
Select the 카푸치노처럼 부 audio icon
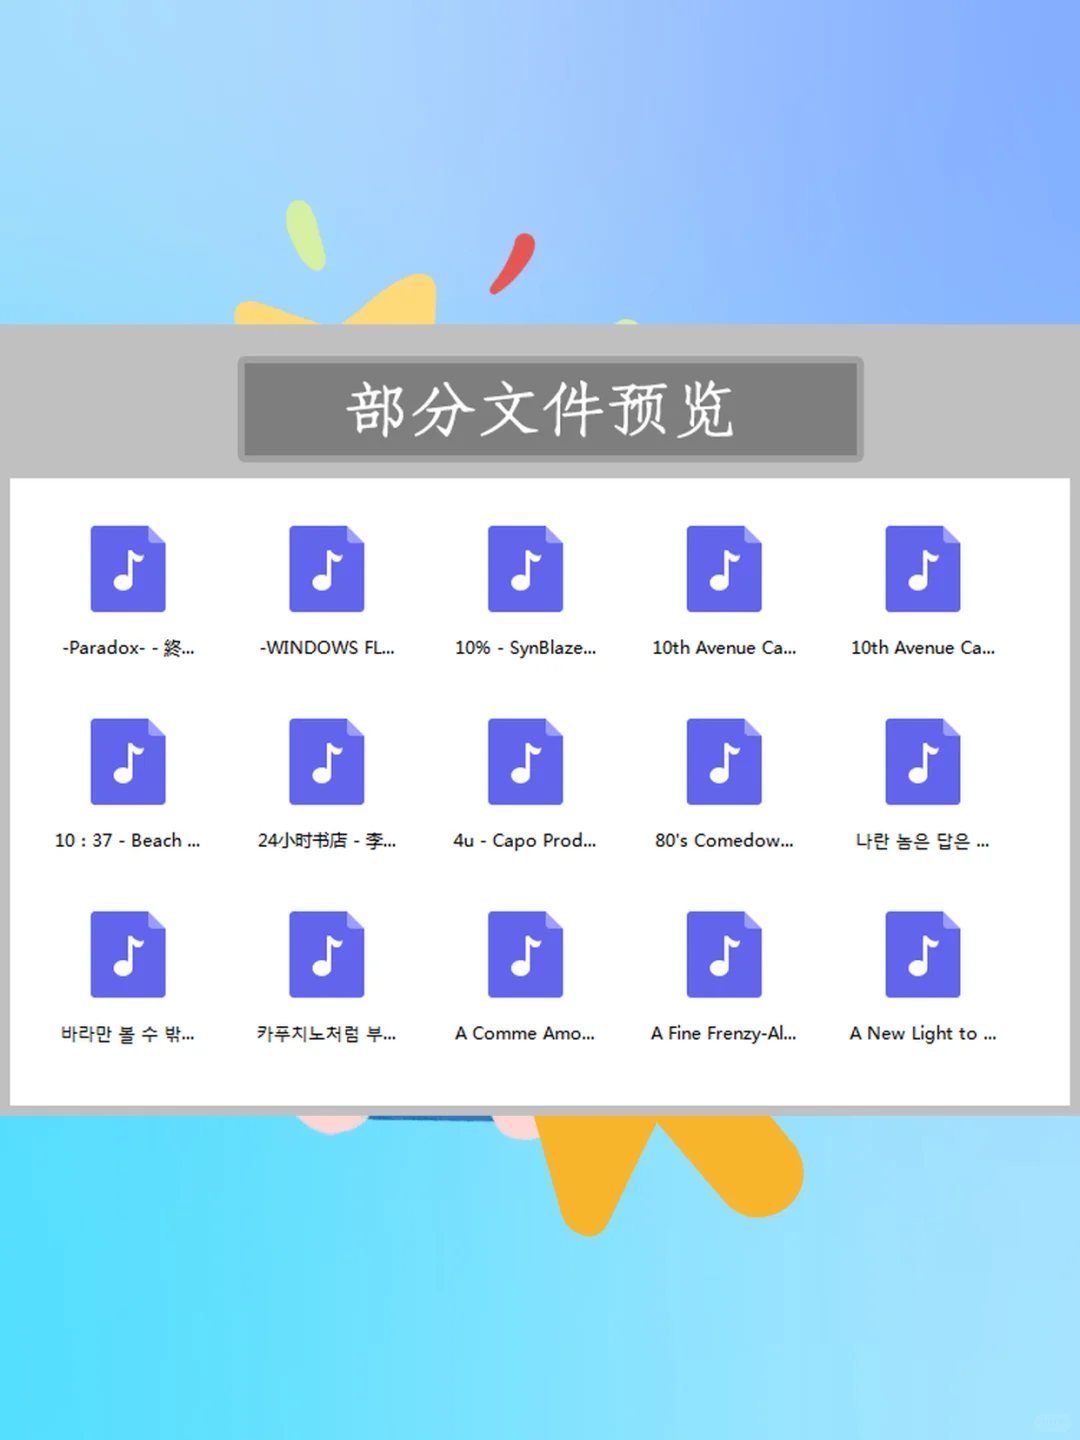326,953
